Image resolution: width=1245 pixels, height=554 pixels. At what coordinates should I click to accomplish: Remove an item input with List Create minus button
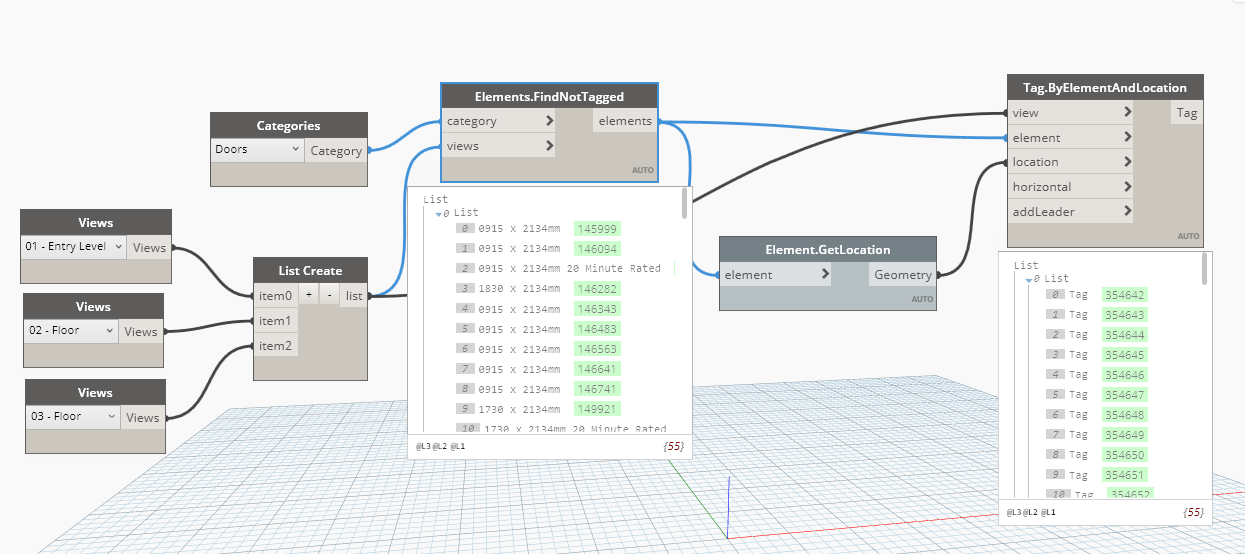329,296
